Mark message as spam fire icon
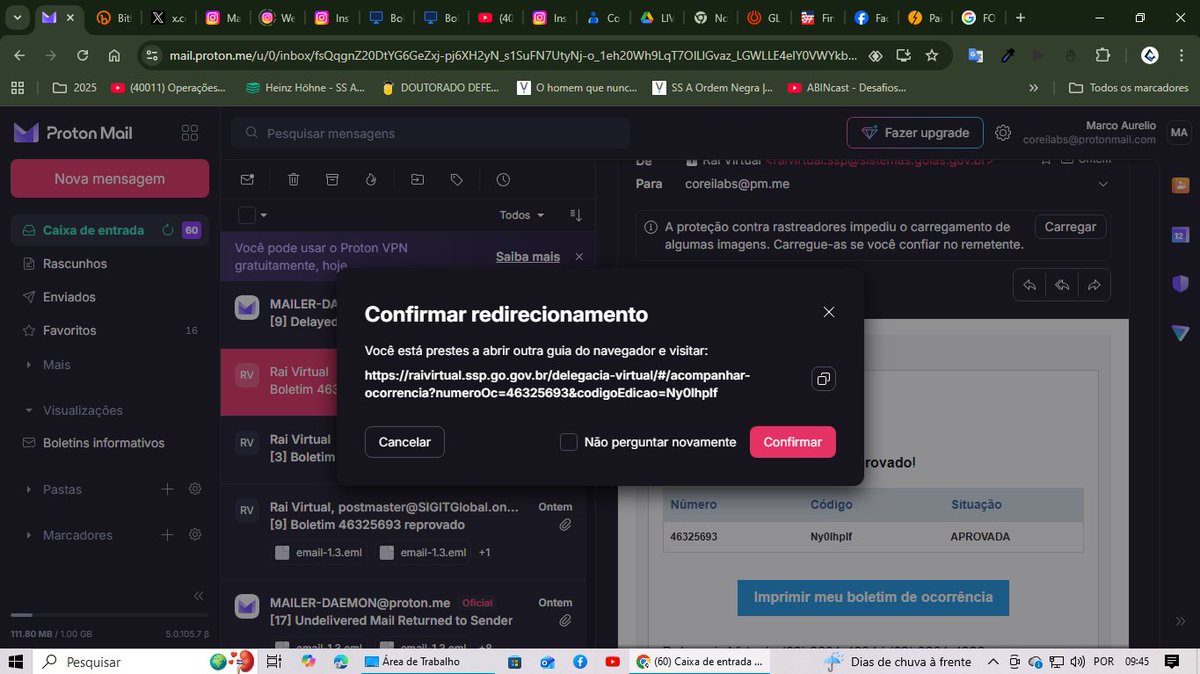This screenshot has height=674, width=1200. point(371,180)
